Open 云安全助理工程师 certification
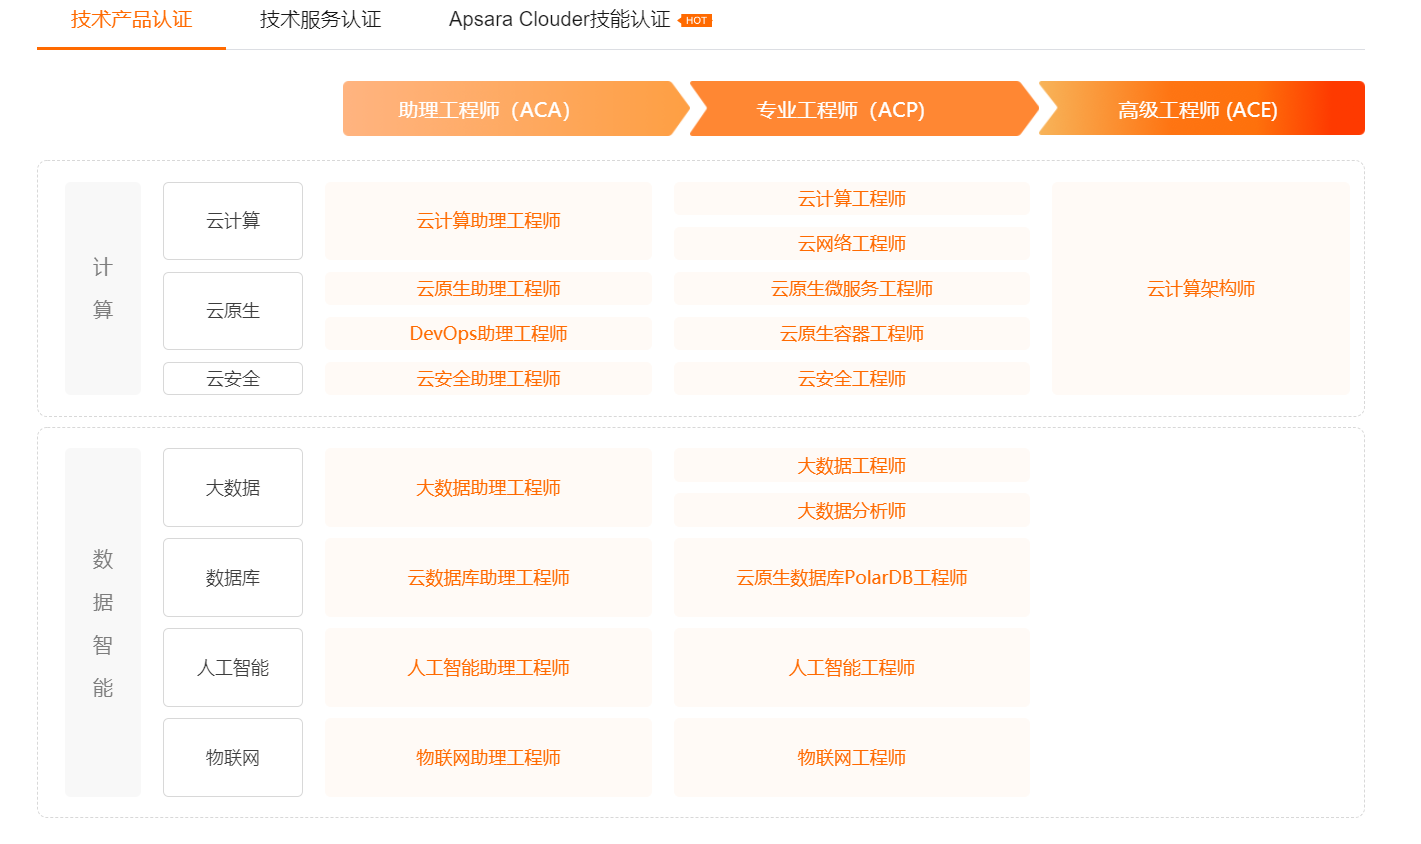This screenshot has width=1421, height=844. pyautogui.click(x=488, y=379)
